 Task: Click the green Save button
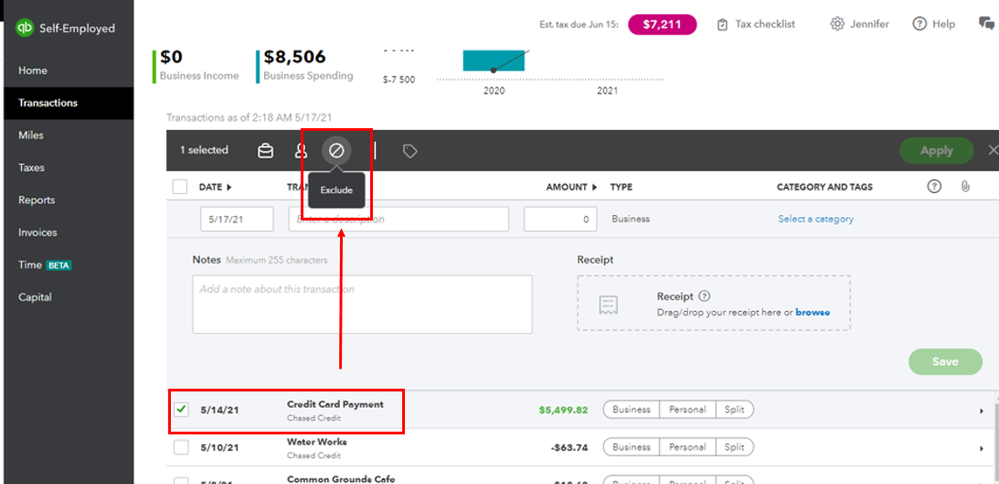point(945,361)
